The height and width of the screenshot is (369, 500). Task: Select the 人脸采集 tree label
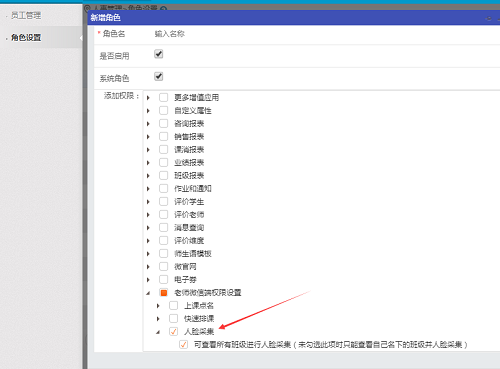[x=199, y=331]
